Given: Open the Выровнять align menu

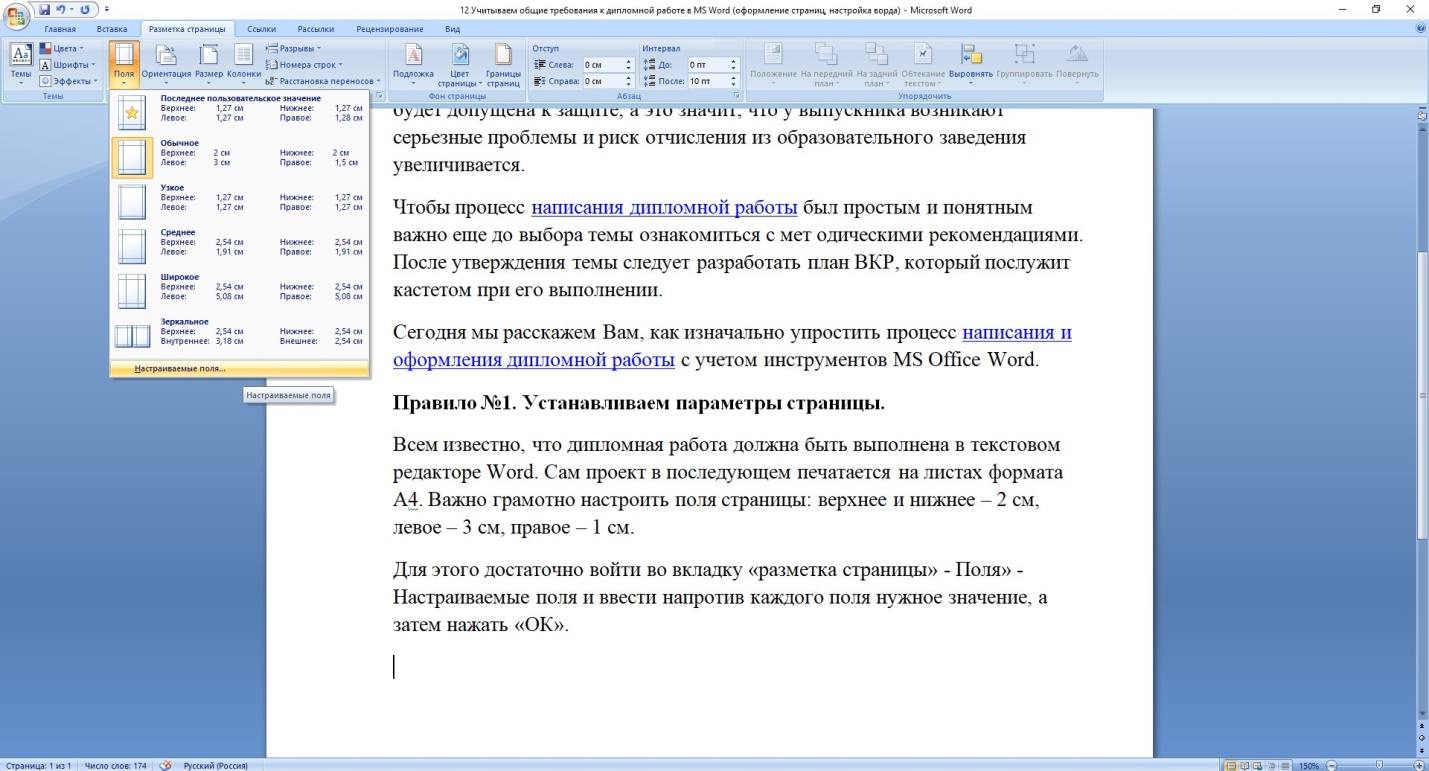Looking at the screenshot, I should tap(970, 64).
